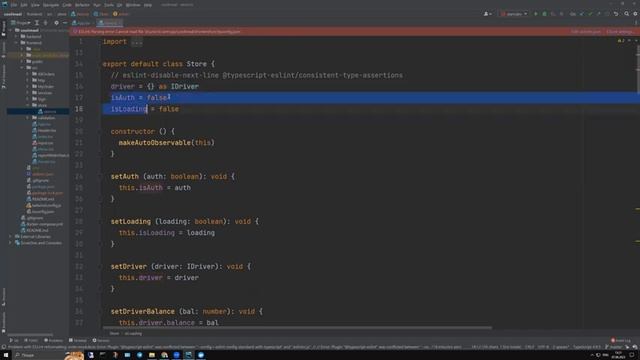The image size is (640, 360).
Task: Select tsconfig.json in project tree
Action: (40, 212)
